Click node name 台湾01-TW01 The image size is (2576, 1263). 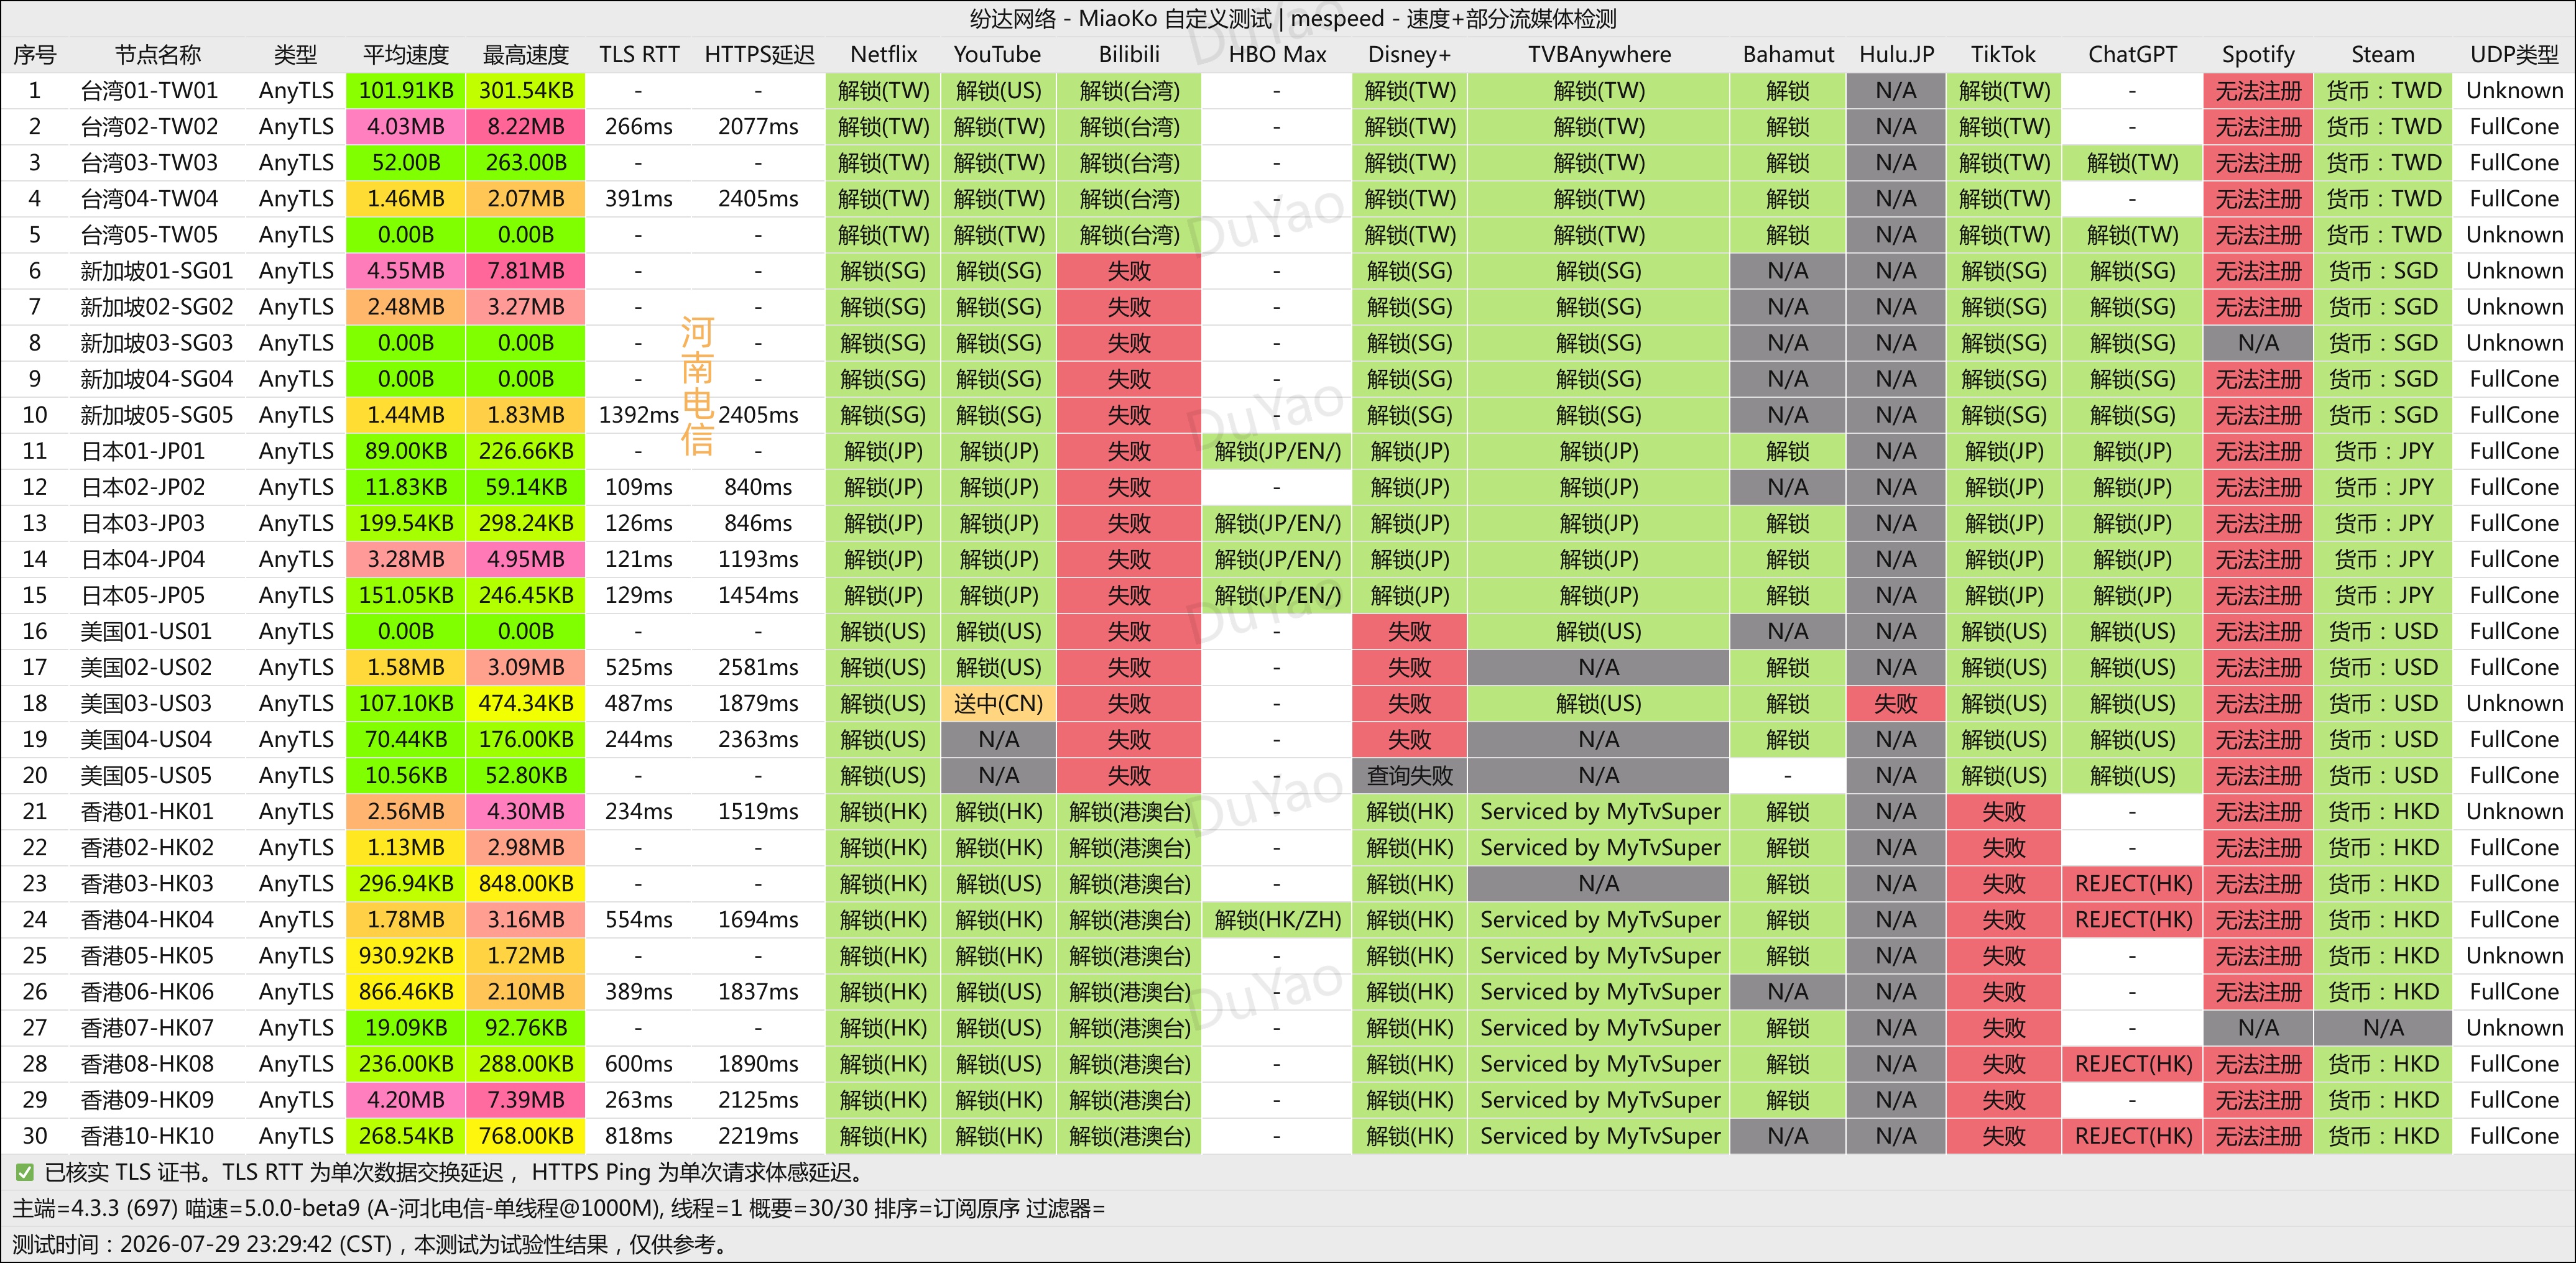(149, 91)
